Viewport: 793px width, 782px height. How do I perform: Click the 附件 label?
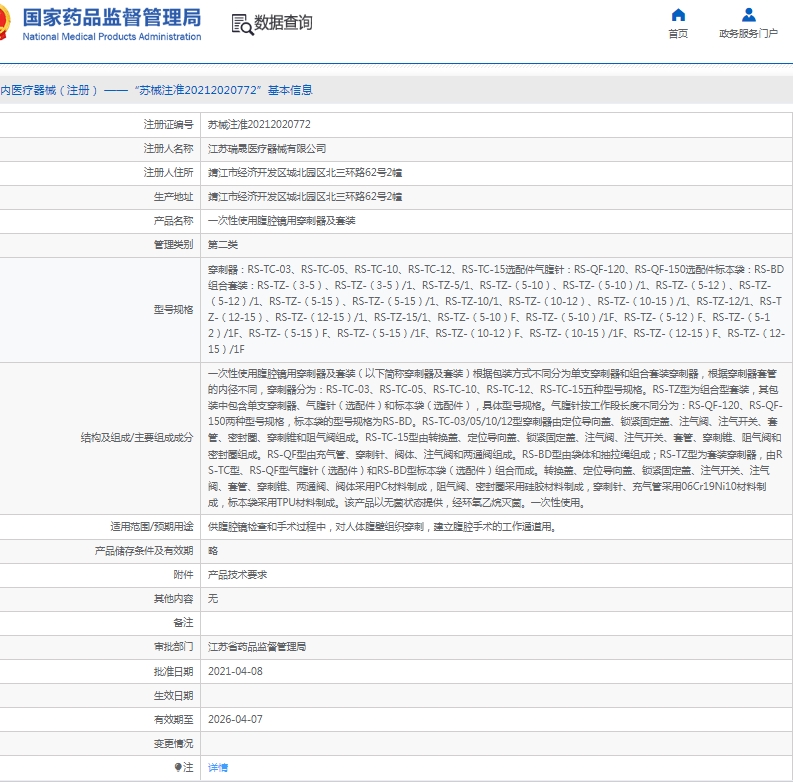(x=183, y=575)
